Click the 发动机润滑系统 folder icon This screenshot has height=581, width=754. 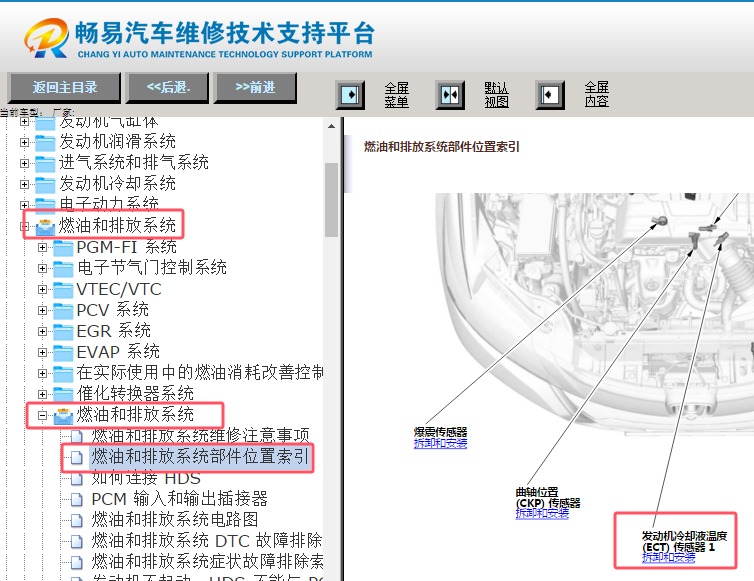45,143
